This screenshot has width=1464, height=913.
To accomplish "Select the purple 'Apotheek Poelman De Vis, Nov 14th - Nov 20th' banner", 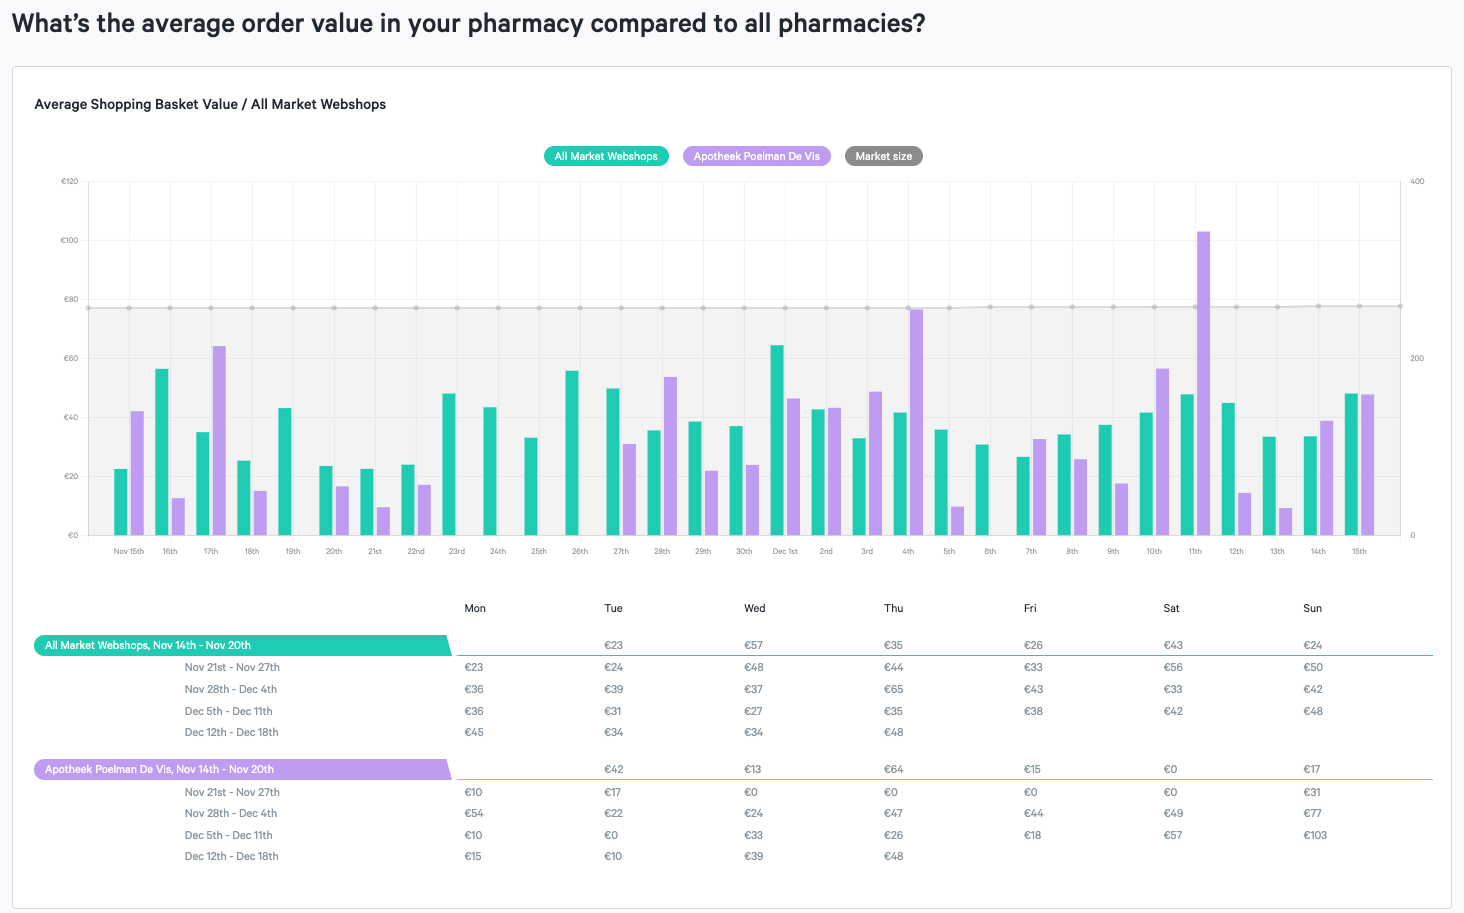I will pyautogui.click(x=242, y=769).
